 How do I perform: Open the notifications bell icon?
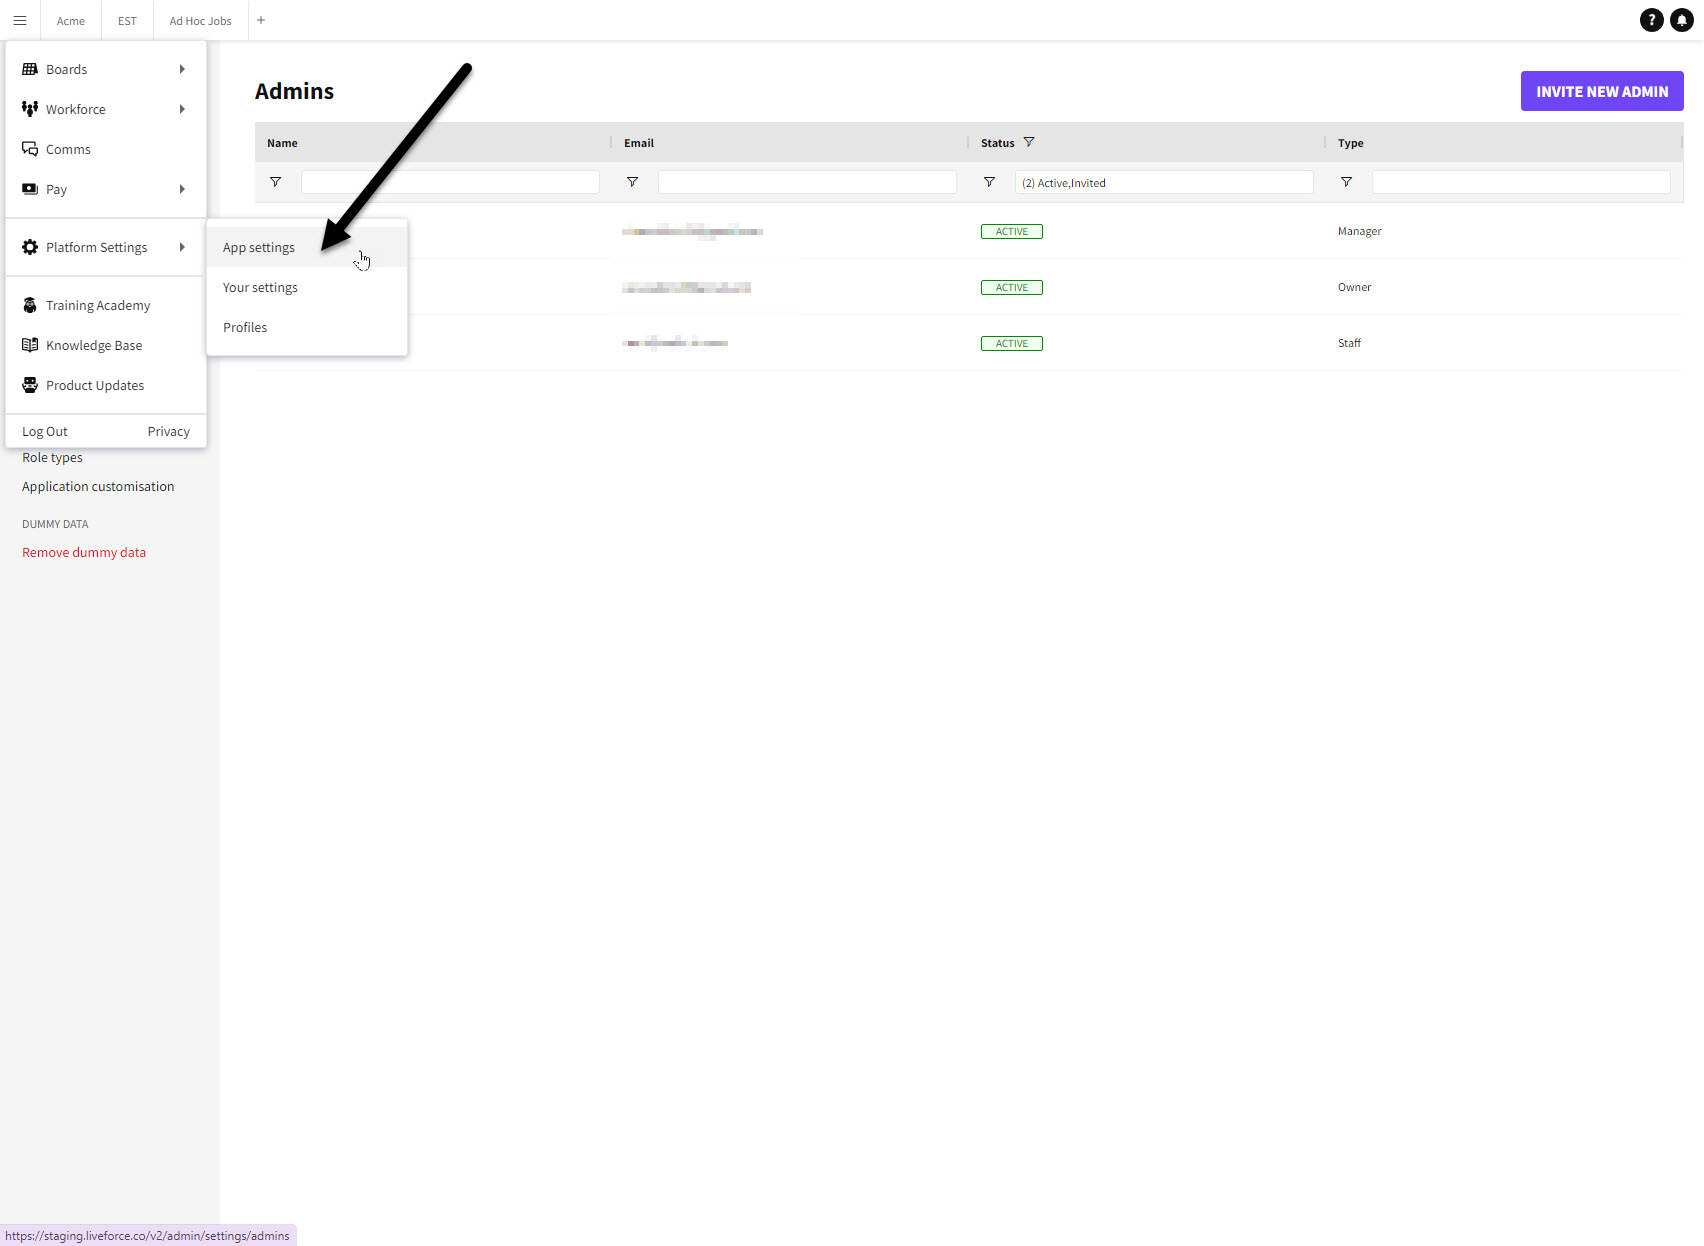click(1682, 20)
